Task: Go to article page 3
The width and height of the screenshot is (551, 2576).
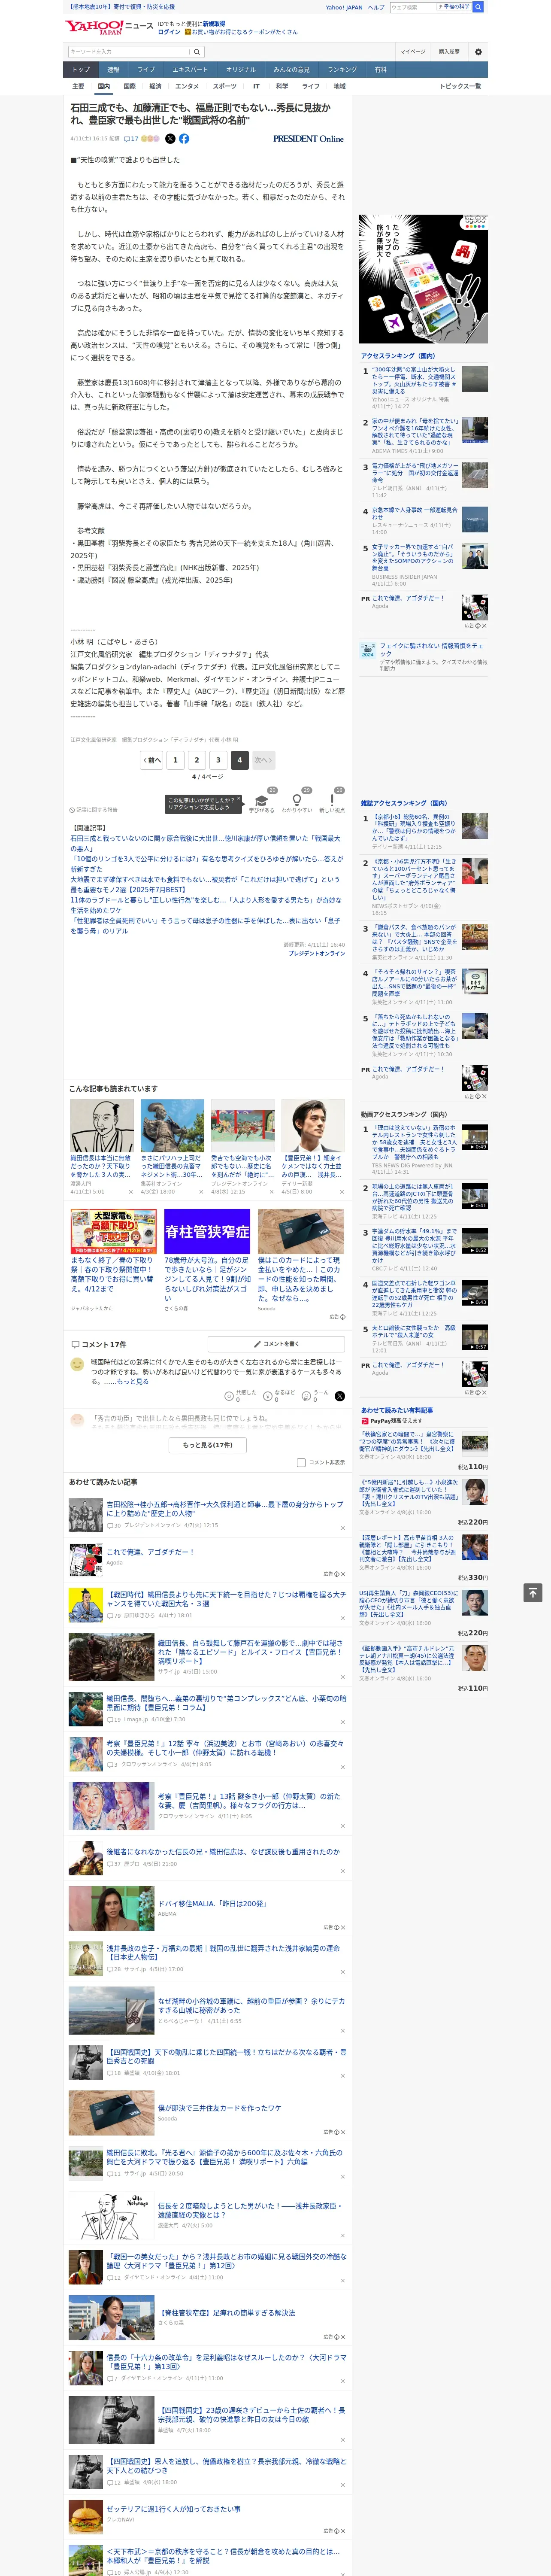Action: (x=218, y=760)
